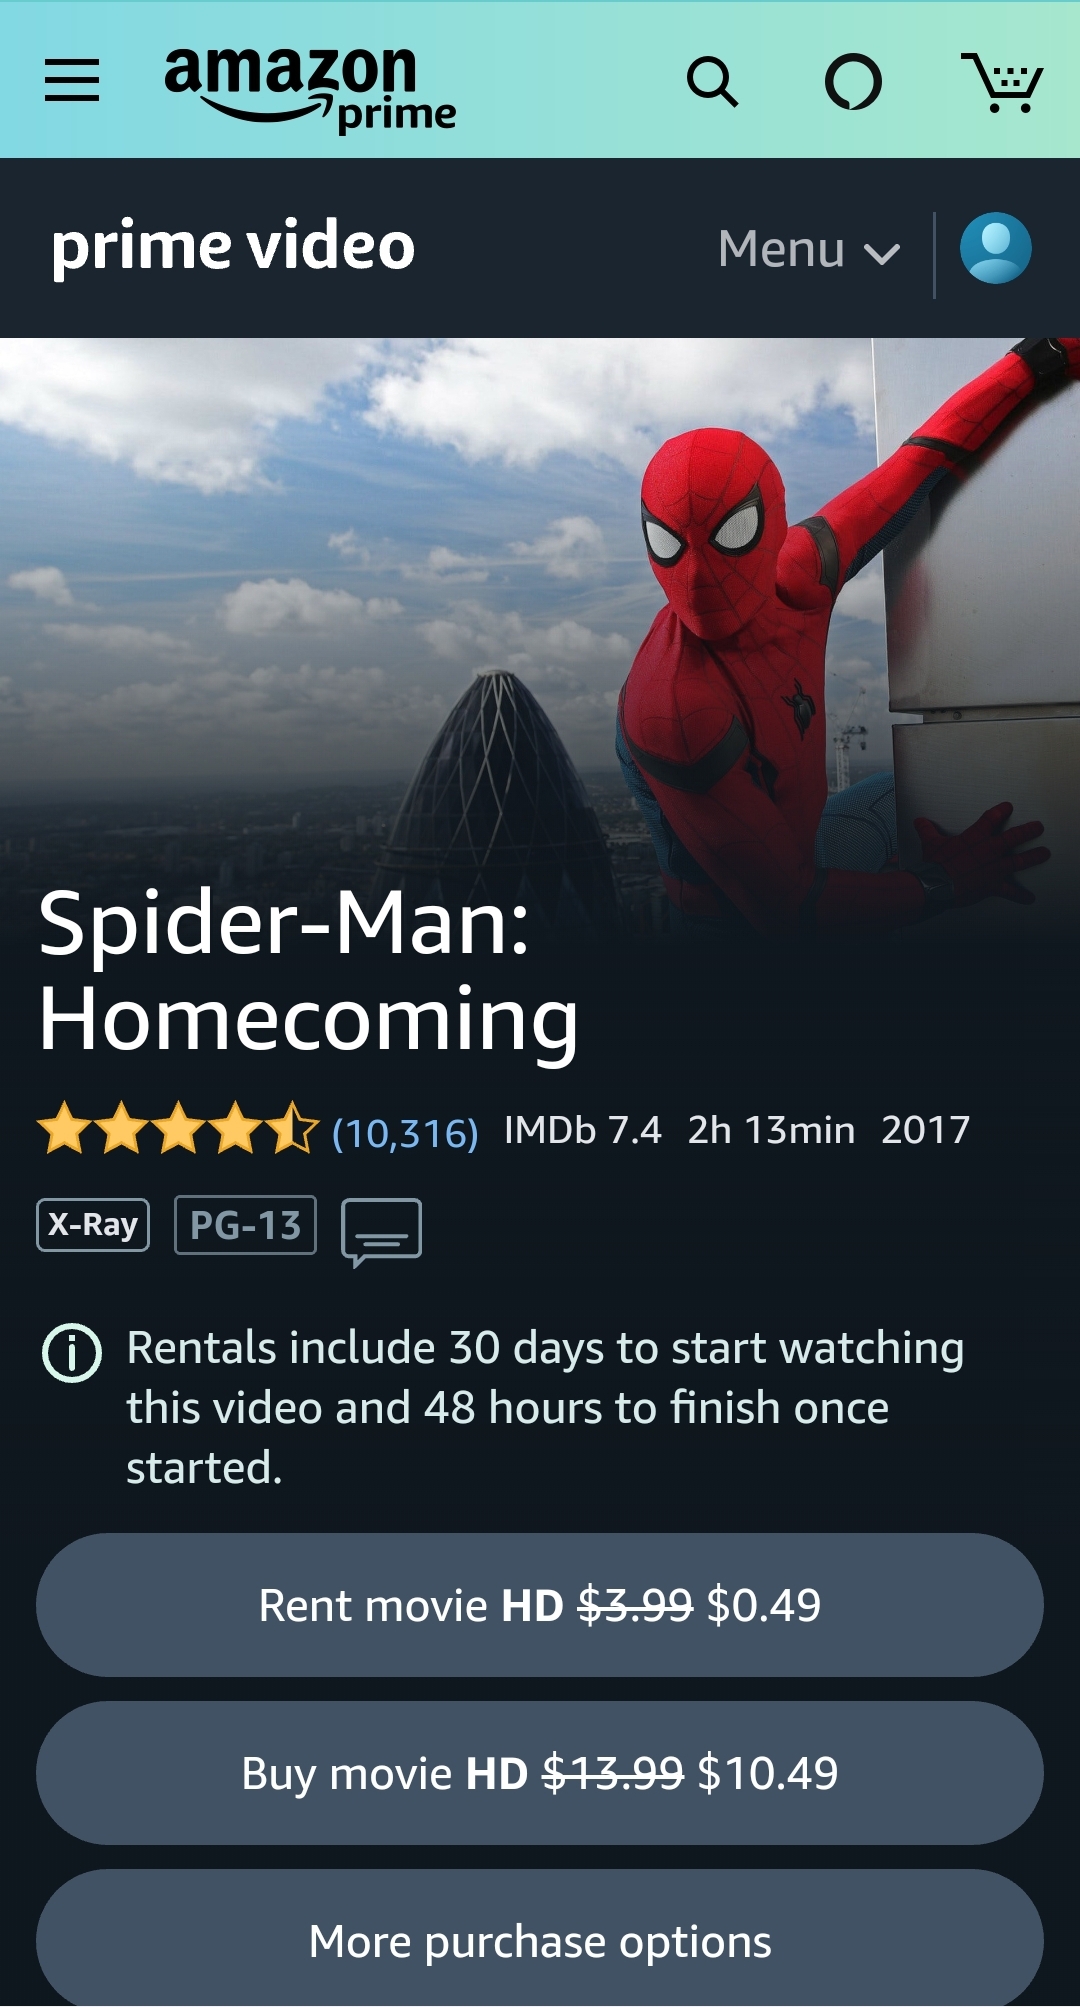1080x2007 pixels.
Task: Open the hamburger navigation menu
Action: [72, 80]
